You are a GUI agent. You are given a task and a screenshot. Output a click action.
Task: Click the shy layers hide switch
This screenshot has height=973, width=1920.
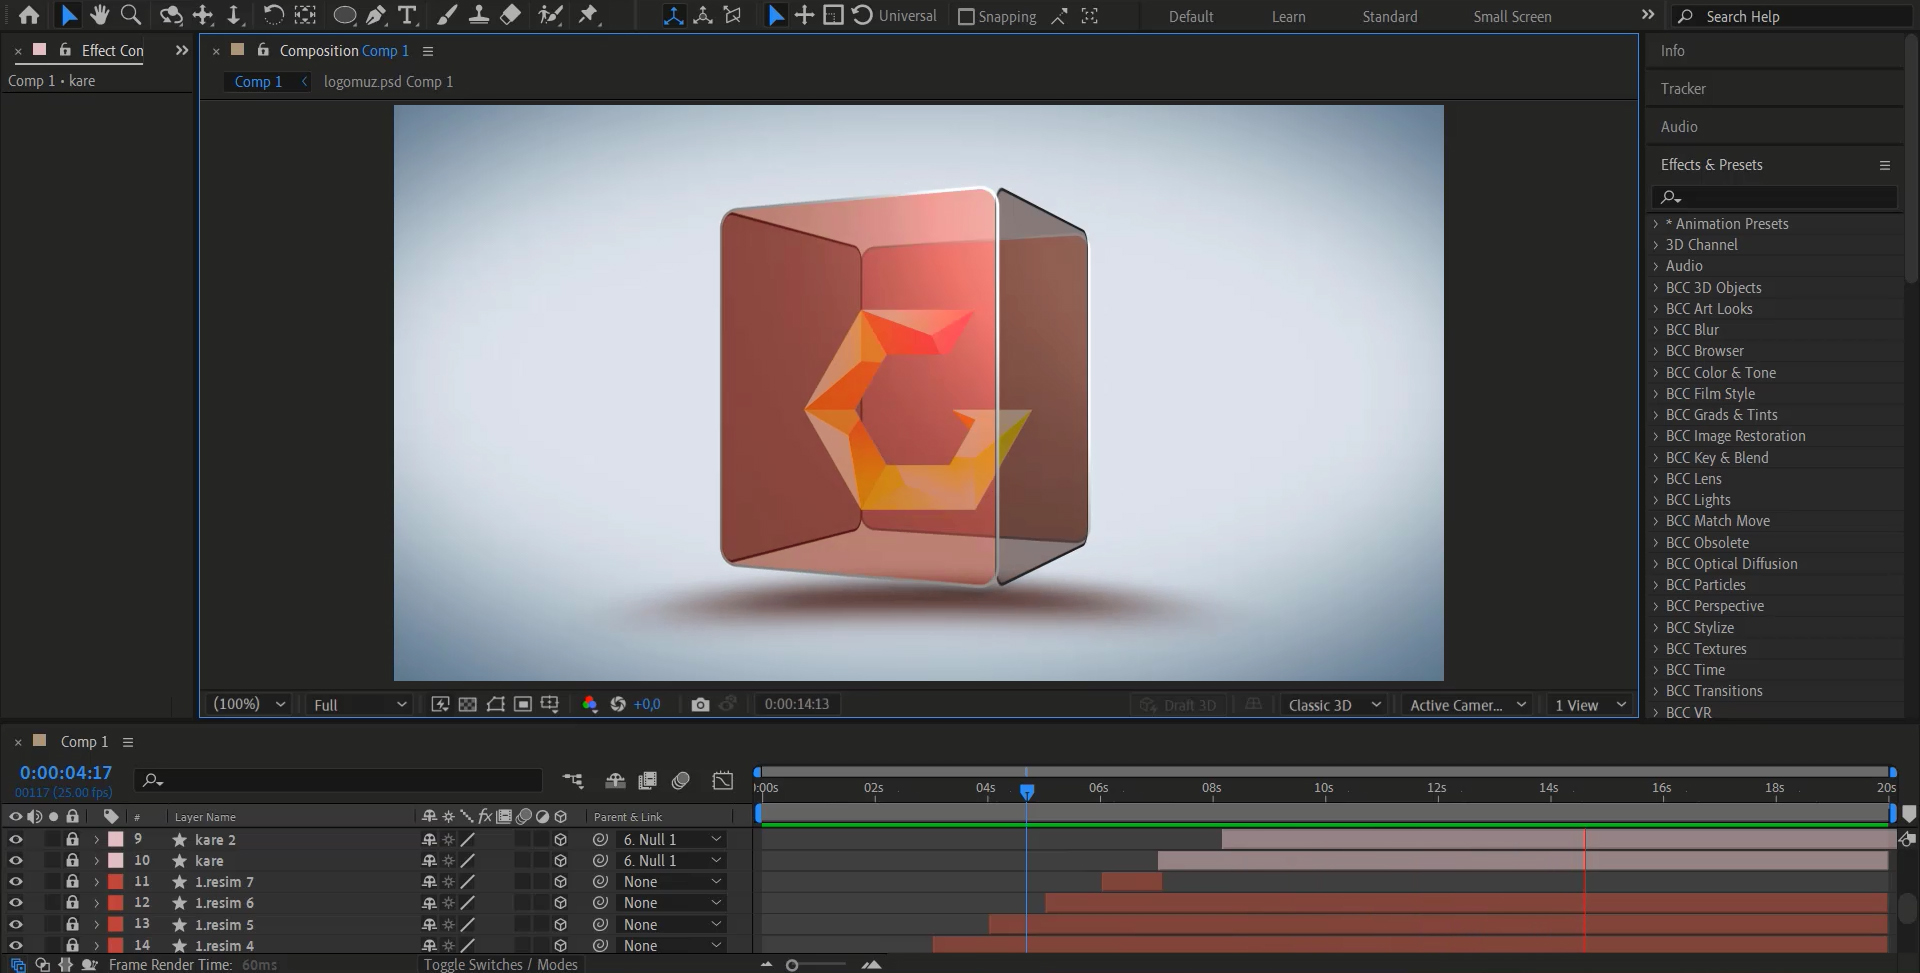click(615, 780)
